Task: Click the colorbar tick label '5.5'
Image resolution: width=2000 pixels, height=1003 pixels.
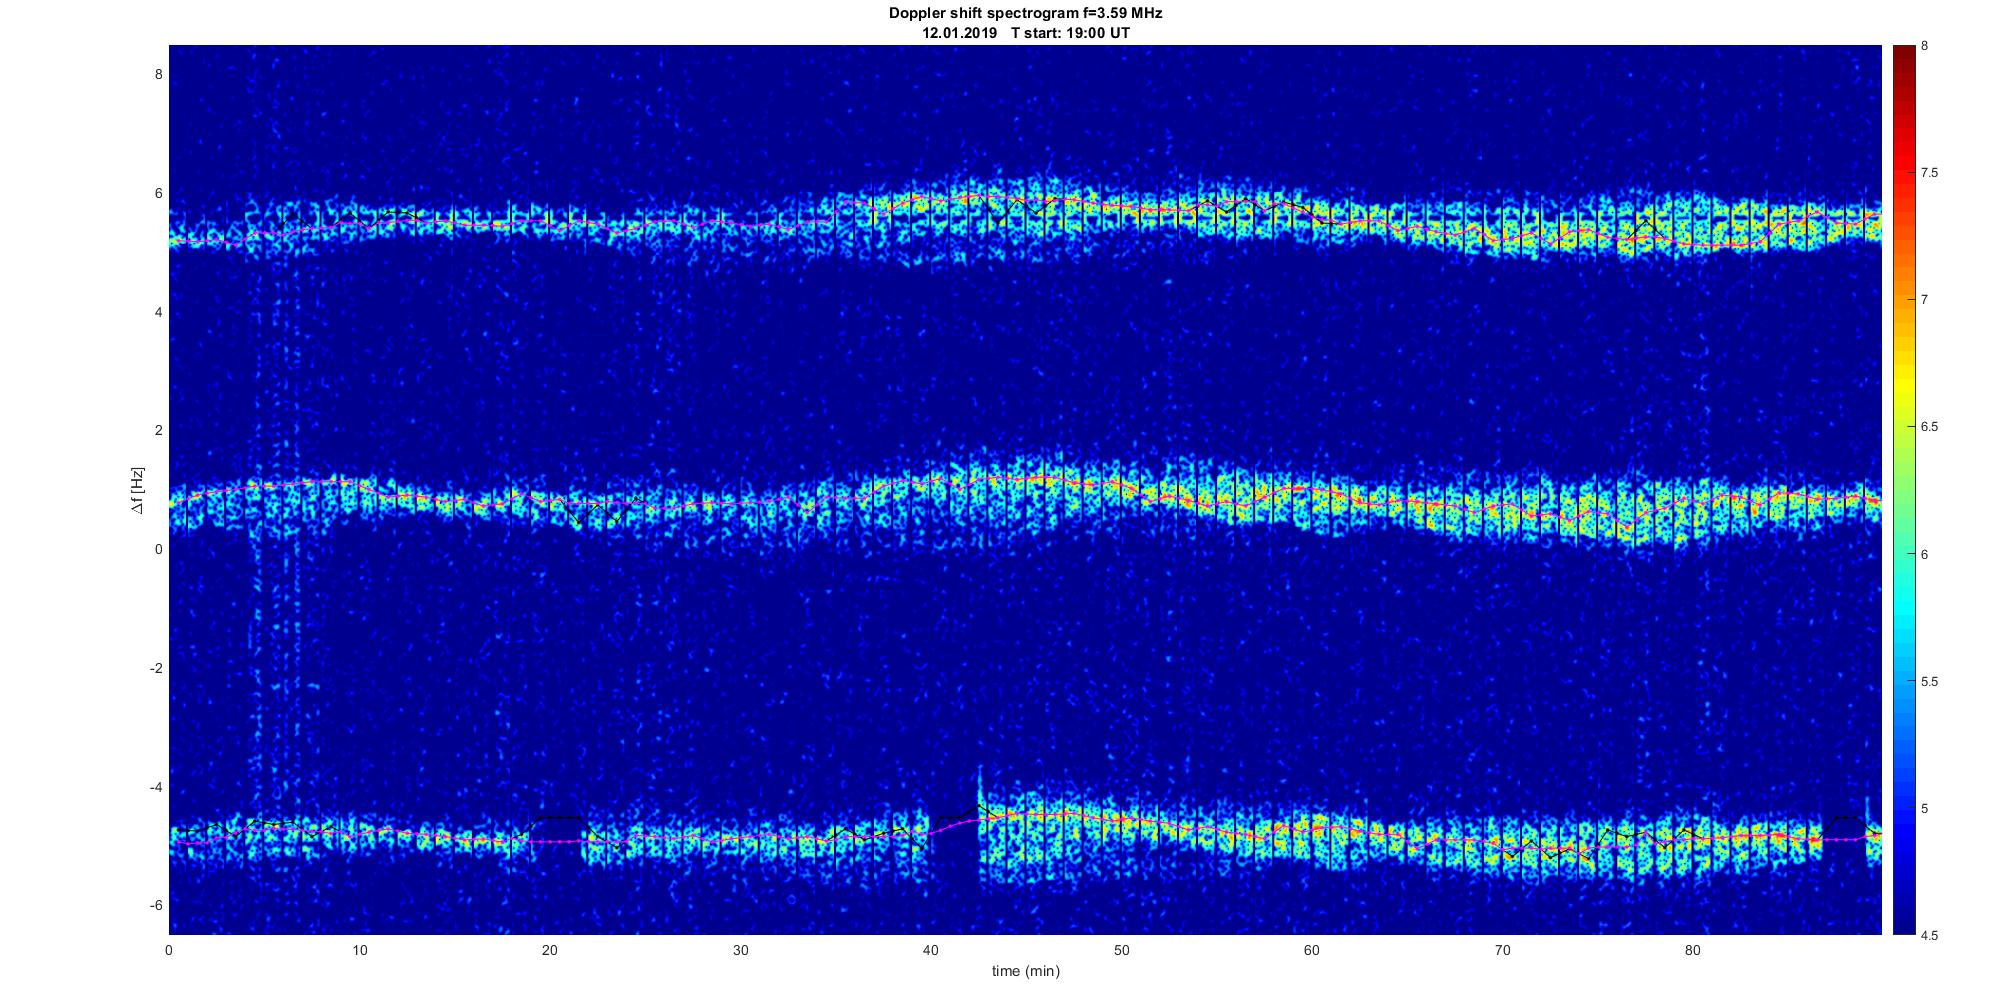Action: click(1930, 682)
